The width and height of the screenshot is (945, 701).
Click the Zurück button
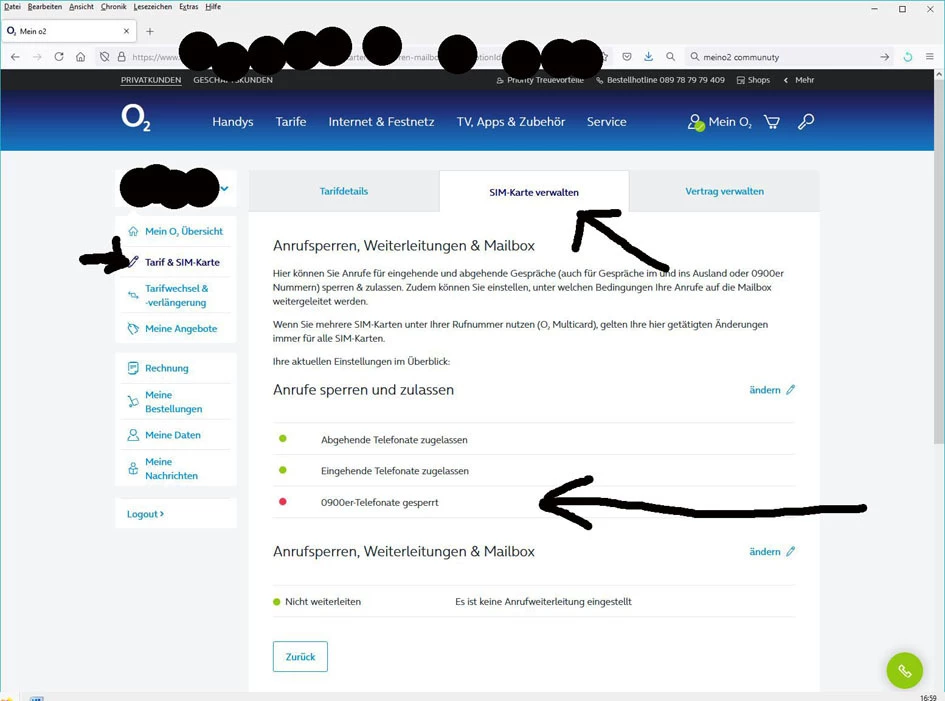[300, 656]
